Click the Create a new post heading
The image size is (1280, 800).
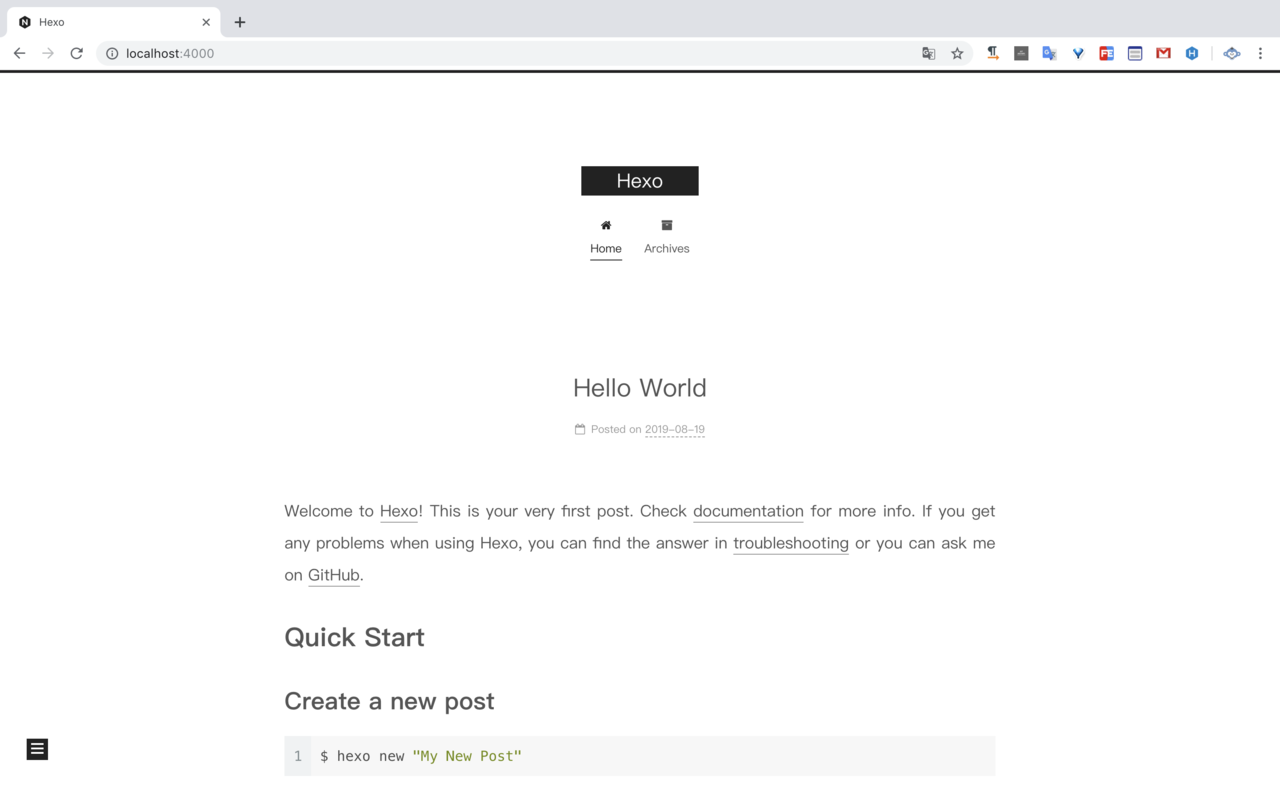tap(389, 701)
